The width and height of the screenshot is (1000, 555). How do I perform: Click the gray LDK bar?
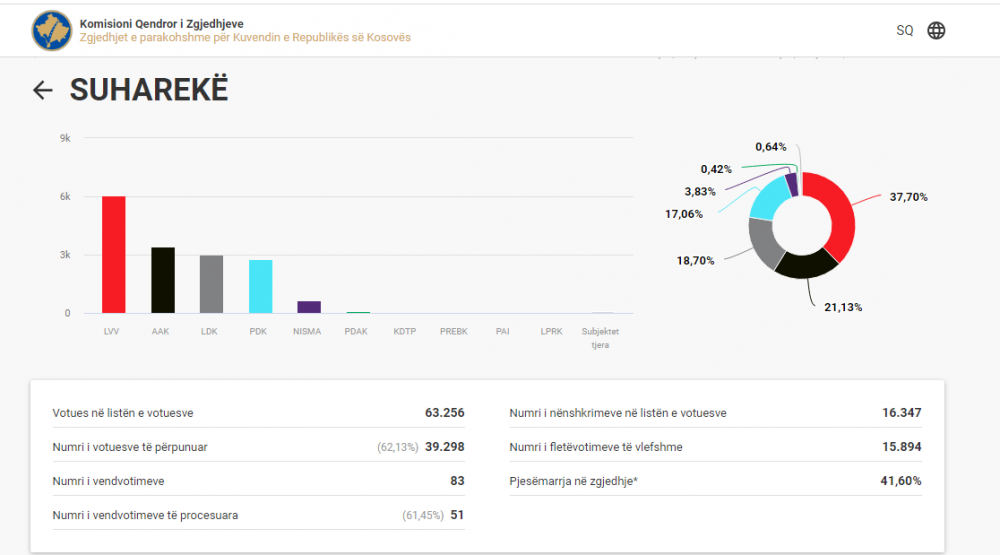tap(211, 284)
